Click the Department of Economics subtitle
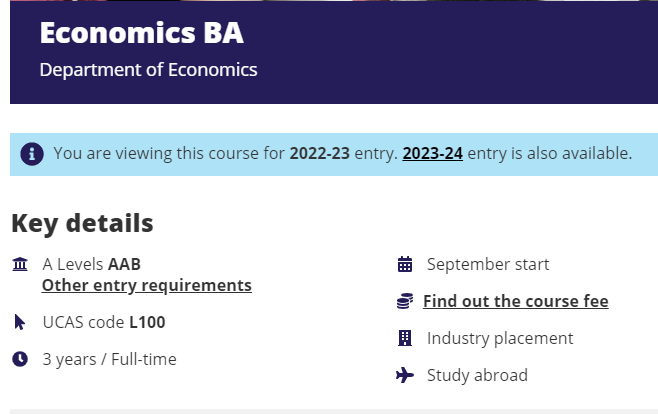This screenshot has height=414, width=658. point(148,70)
